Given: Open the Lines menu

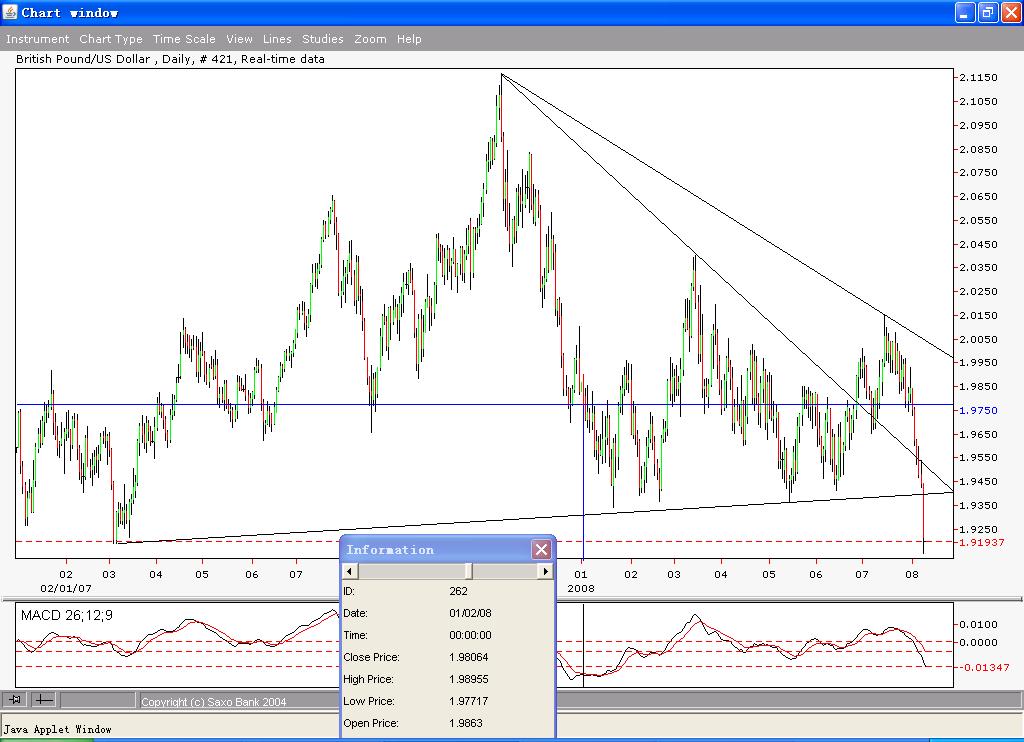Looking at the screenshot, I should pos(277,39).
